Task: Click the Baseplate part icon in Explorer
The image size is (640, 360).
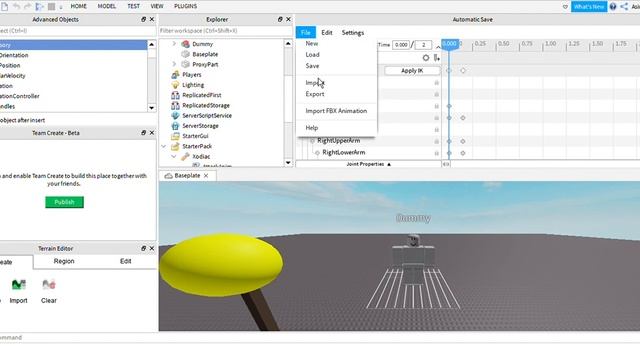Action: (x=185, y=54)
